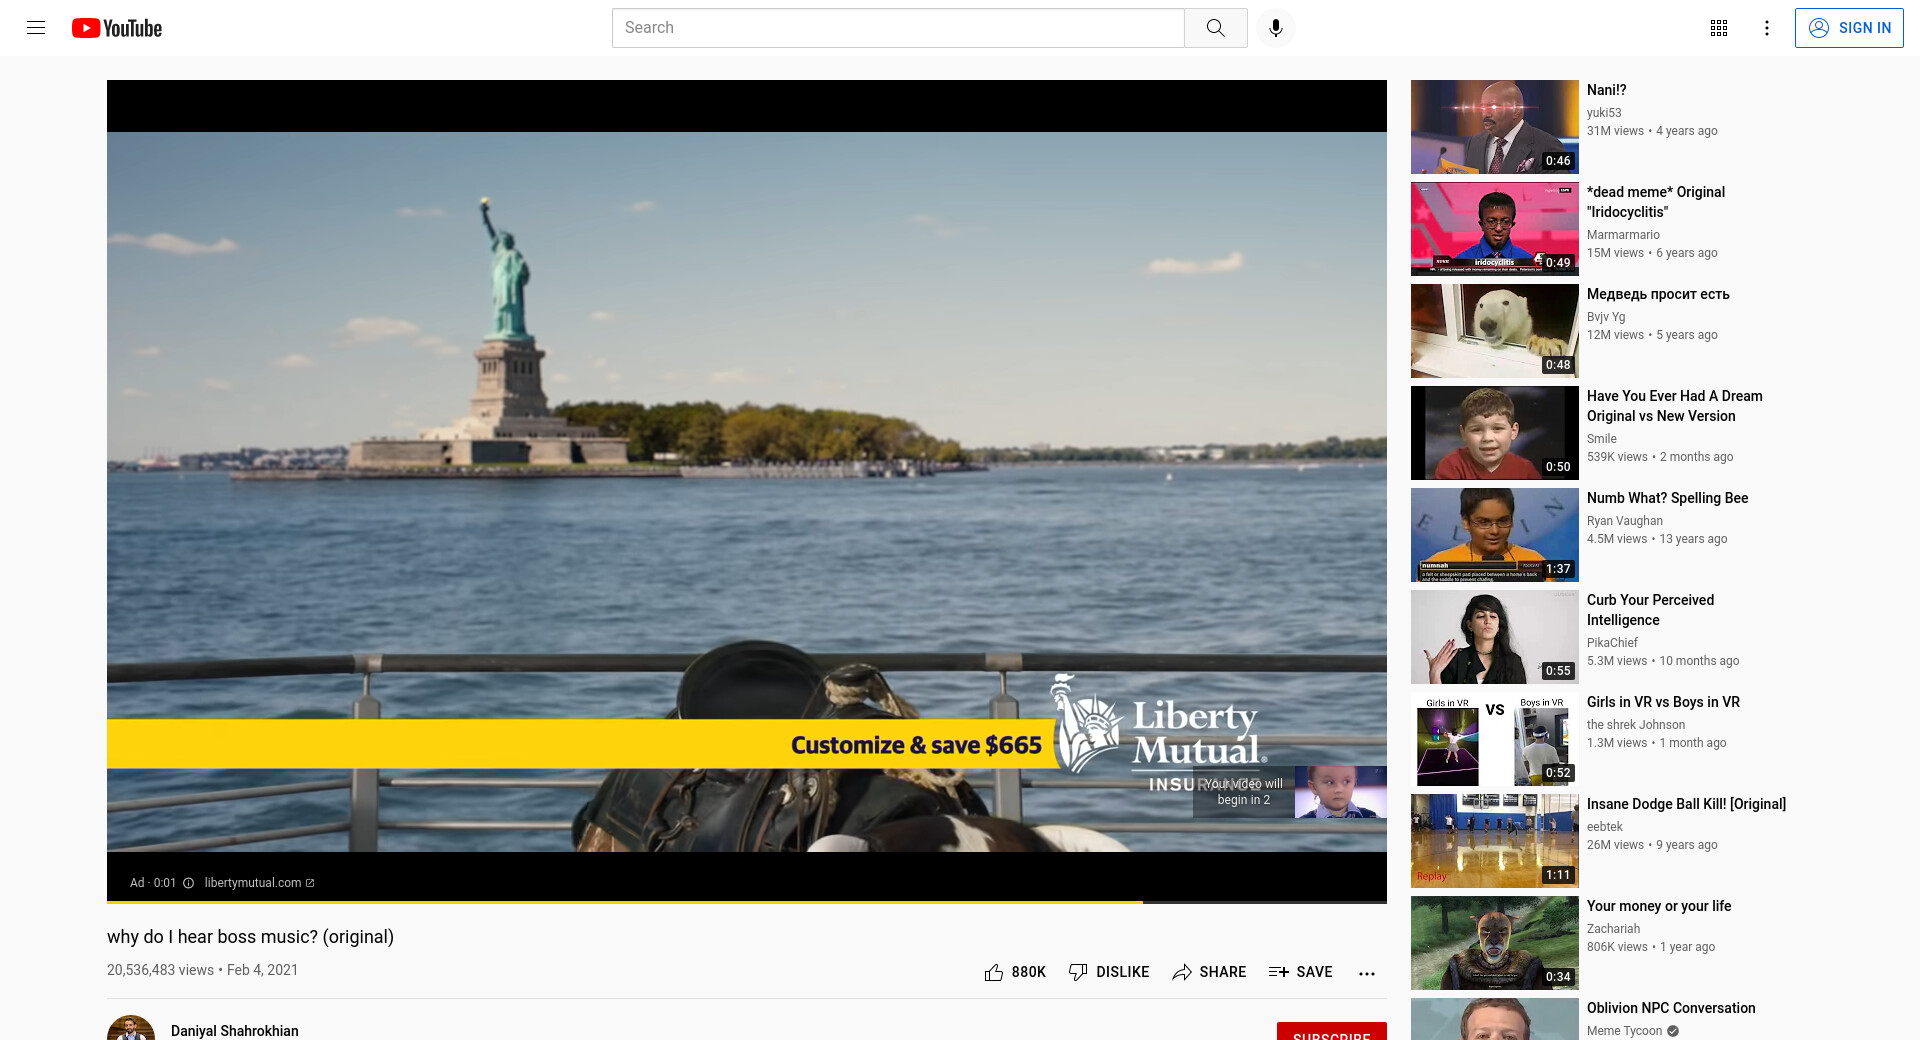
Task: Open Have You Ever Had A Dream title
Action: tap(1674, 406)
